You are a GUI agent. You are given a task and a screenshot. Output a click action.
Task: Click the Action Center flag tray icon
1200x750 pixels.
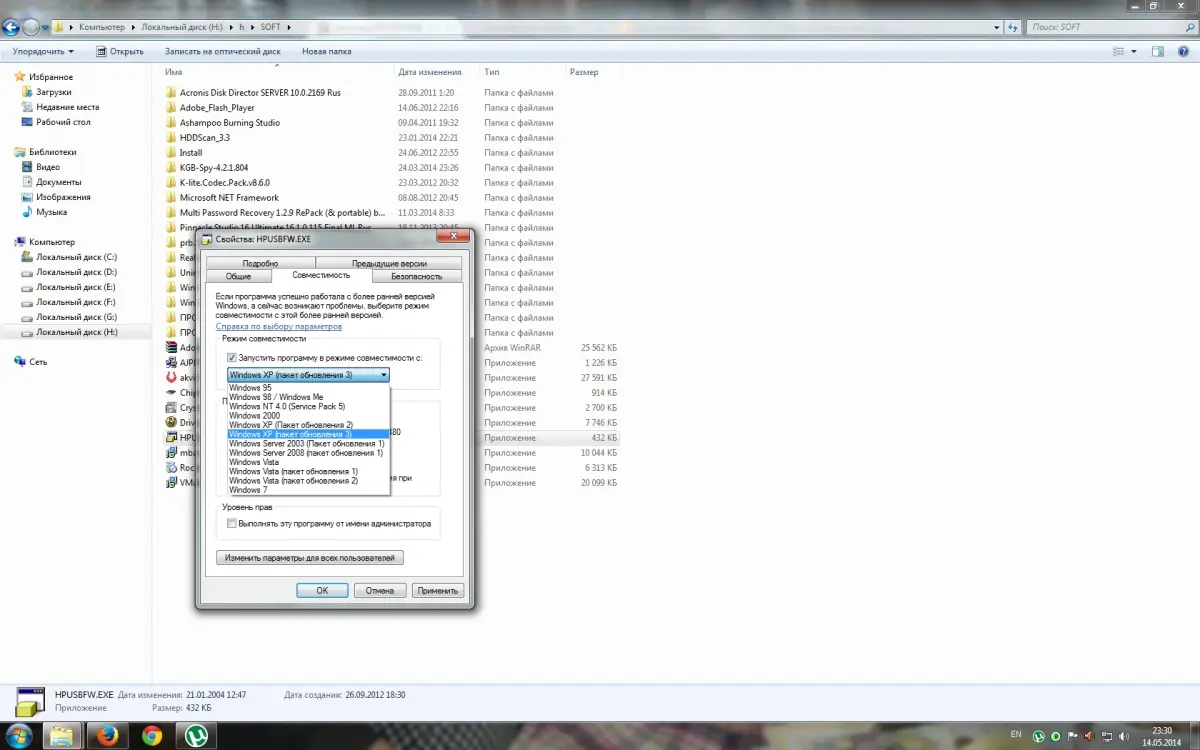[1073, 737]
